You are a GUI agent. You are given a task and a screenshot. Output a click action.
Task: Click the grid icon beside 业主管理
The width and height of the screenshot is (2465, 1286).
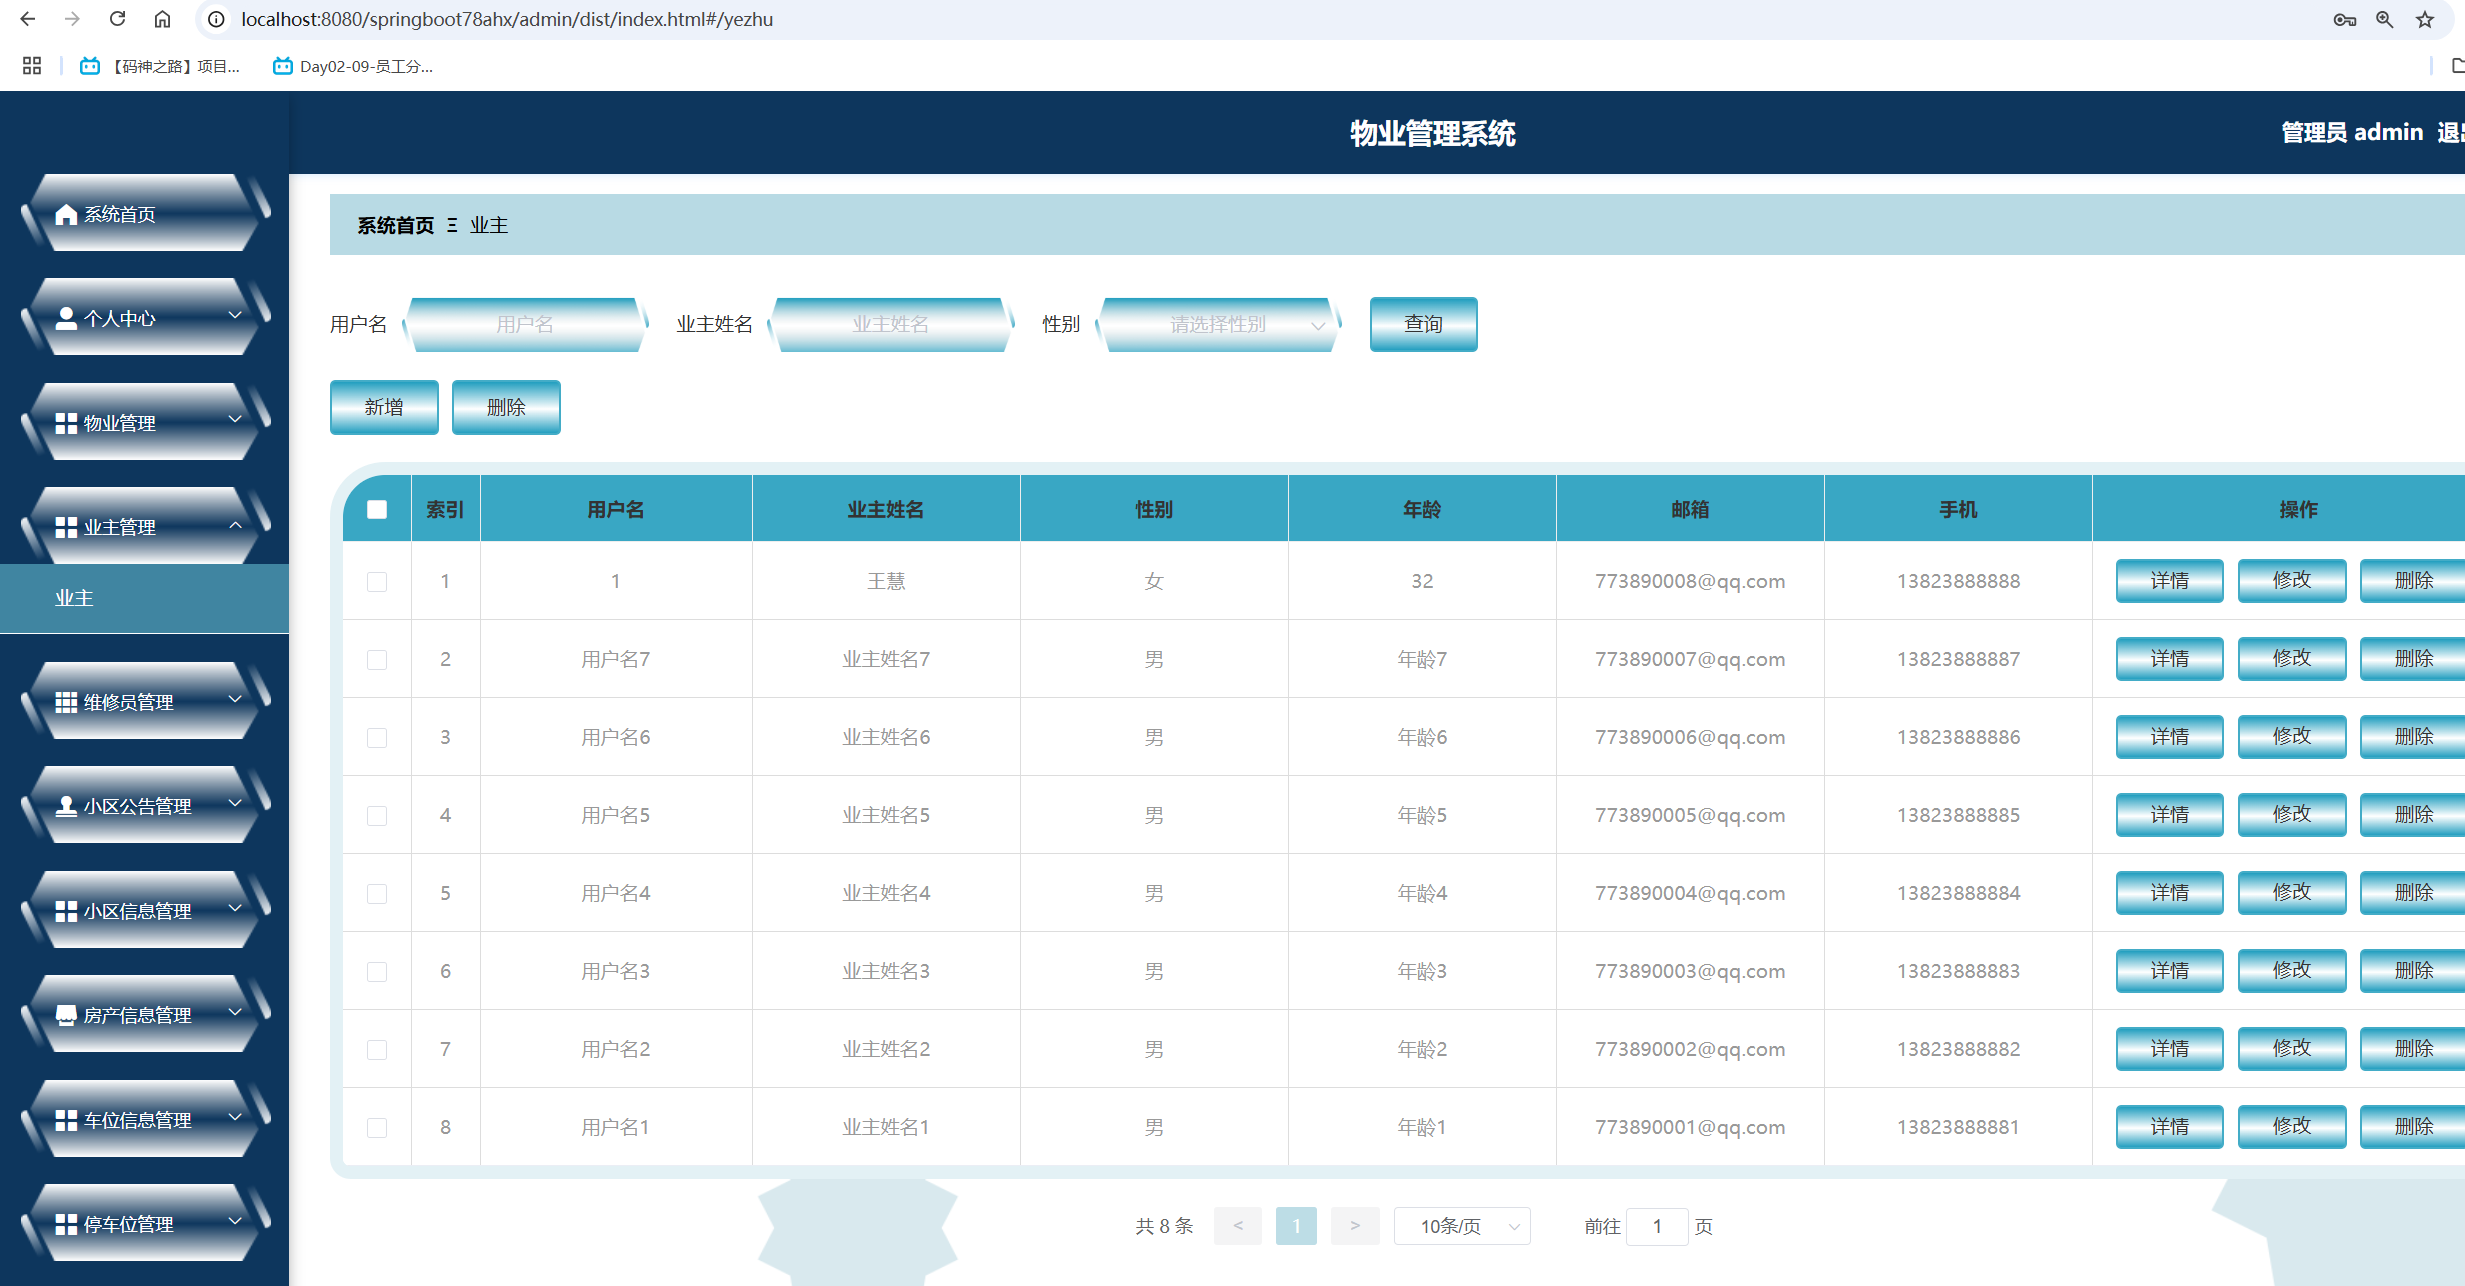[66, 527]
